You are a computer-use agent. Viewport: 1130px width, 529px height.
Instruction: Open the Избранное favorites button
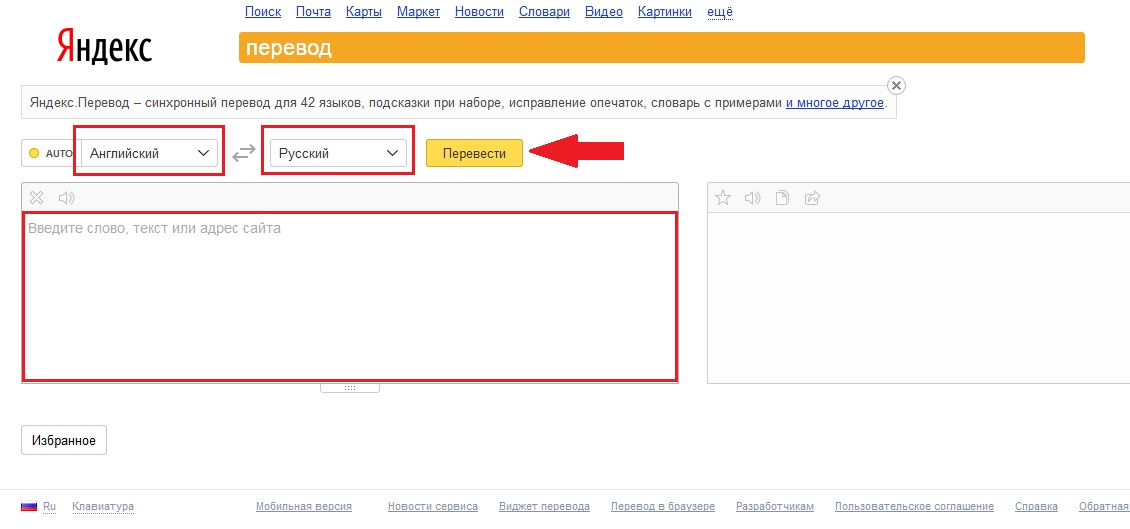pyautogui.click(x=64, y=440)
